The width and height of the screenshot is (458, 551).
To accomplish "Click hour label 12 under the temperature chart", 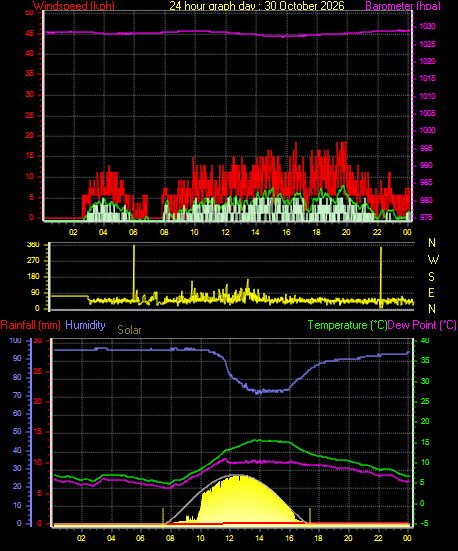I will coord(230,538).
